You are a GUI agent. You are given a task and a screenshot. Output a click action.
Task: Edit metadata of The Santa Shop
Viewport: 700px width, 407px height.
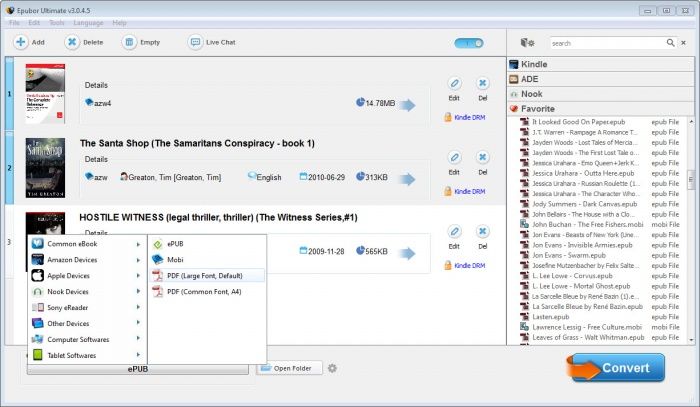[454, 158]
